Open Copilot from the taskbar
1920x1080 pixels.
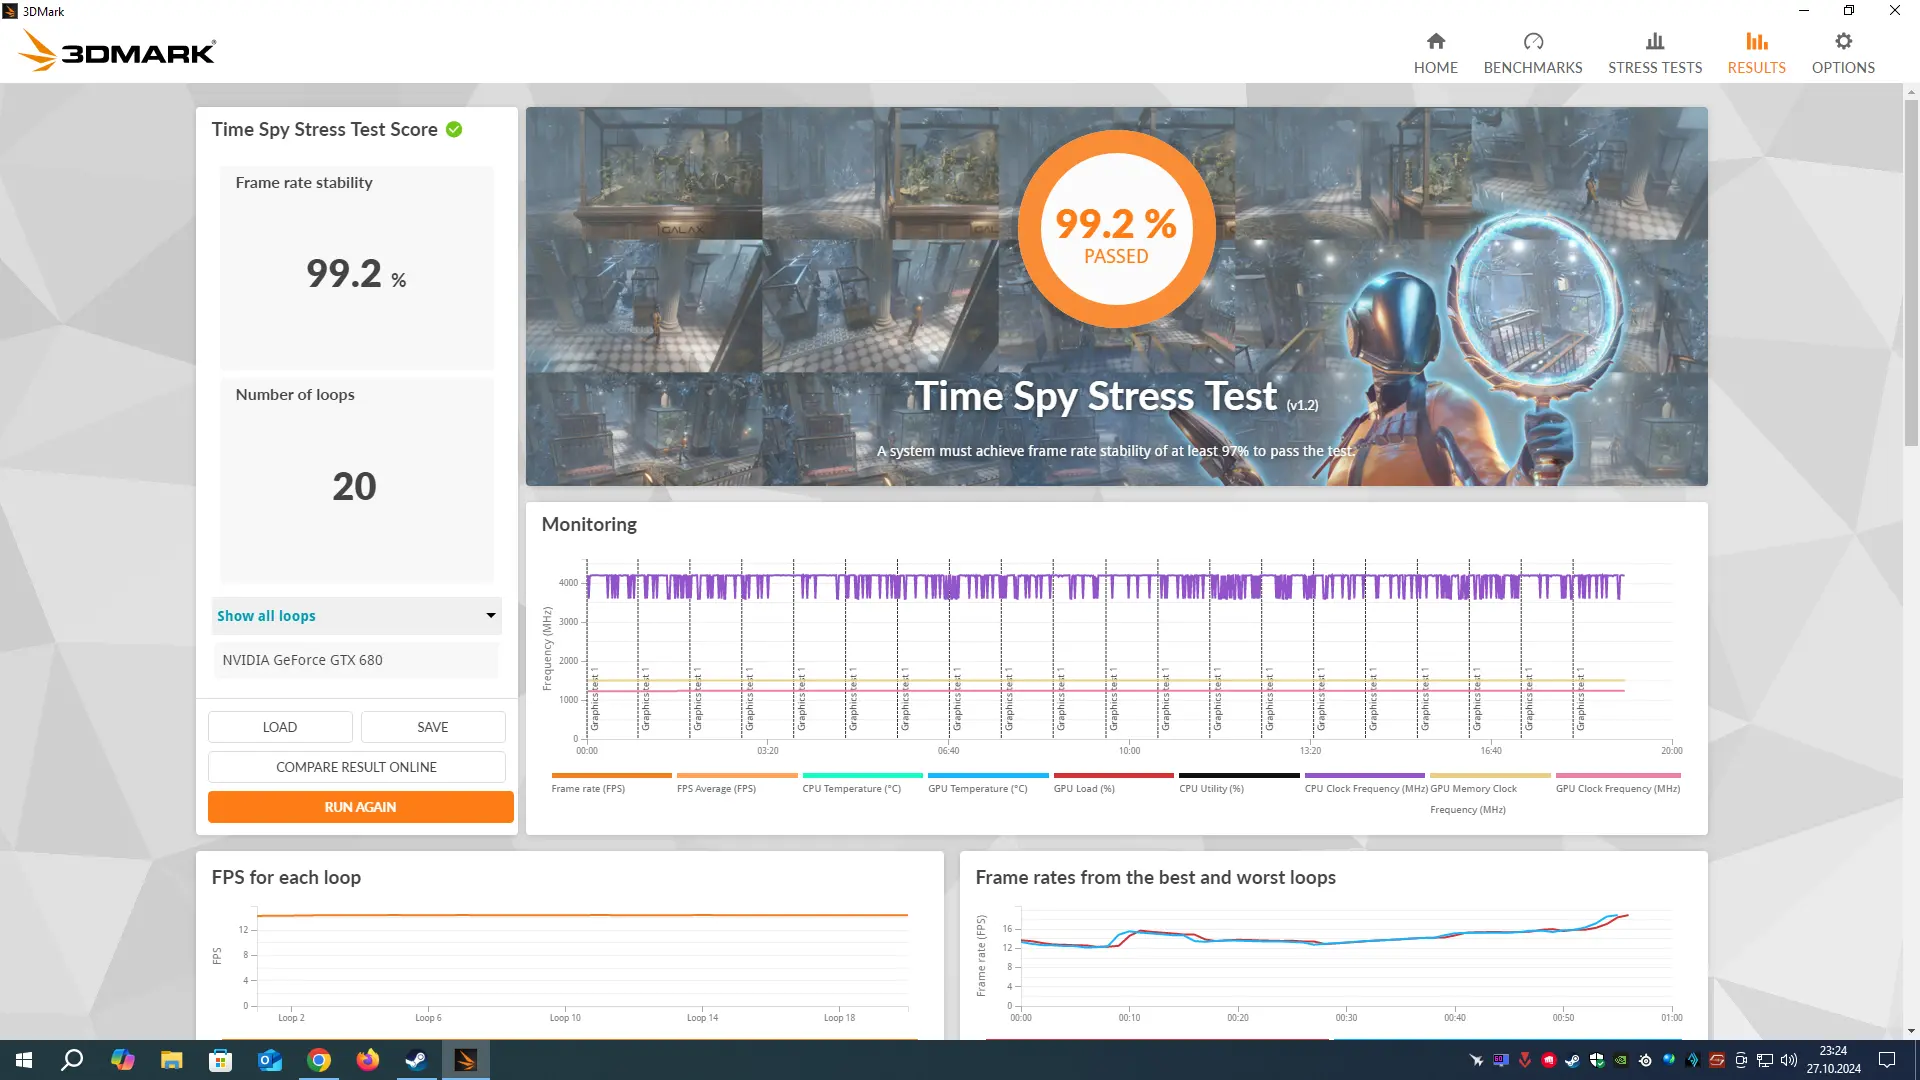(x=123, y=1060)
